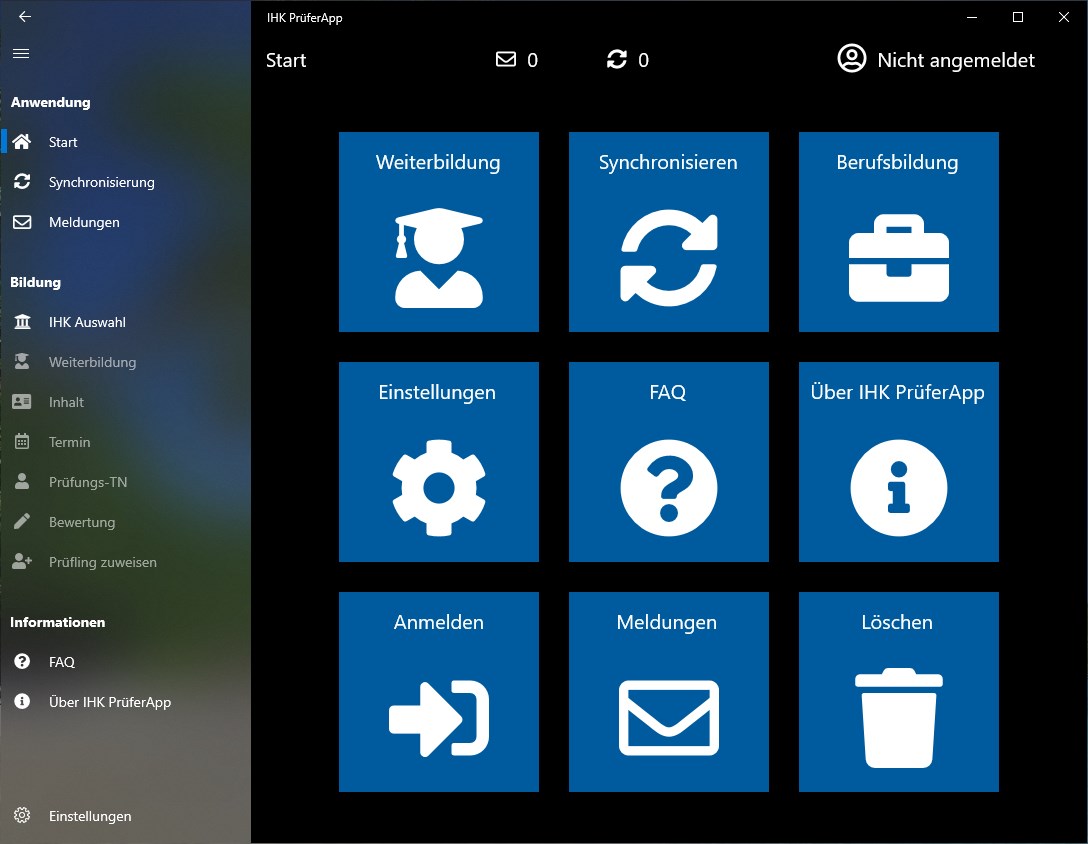The height and width of the screenshot is (844, 1088).
Task: Click the trash can icon on Löschen tile
Action: (899, 718)
